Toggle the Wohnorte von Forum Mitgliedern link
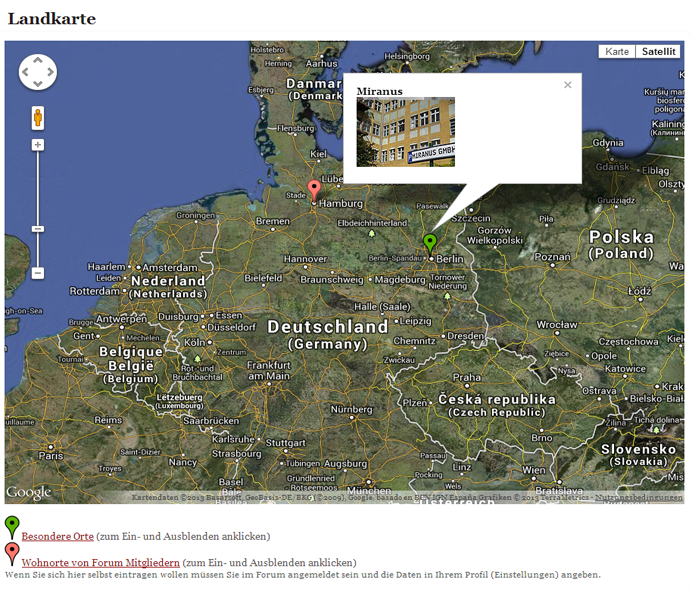692x589 pixels. coord(101,563)
